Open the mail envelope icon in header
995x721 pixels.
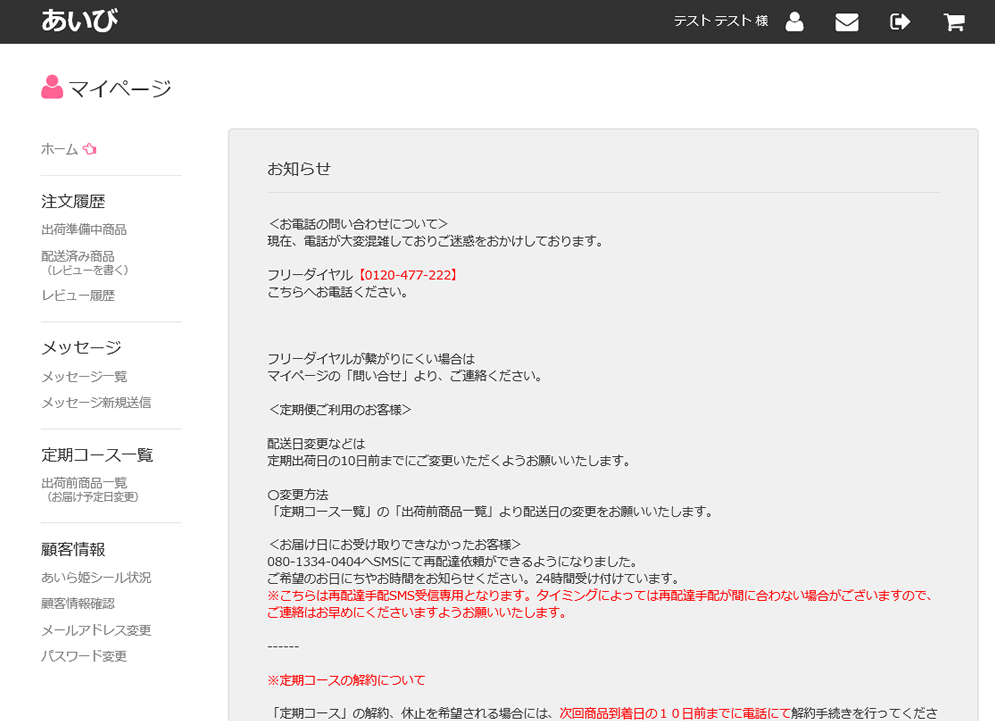pos(847,22)
